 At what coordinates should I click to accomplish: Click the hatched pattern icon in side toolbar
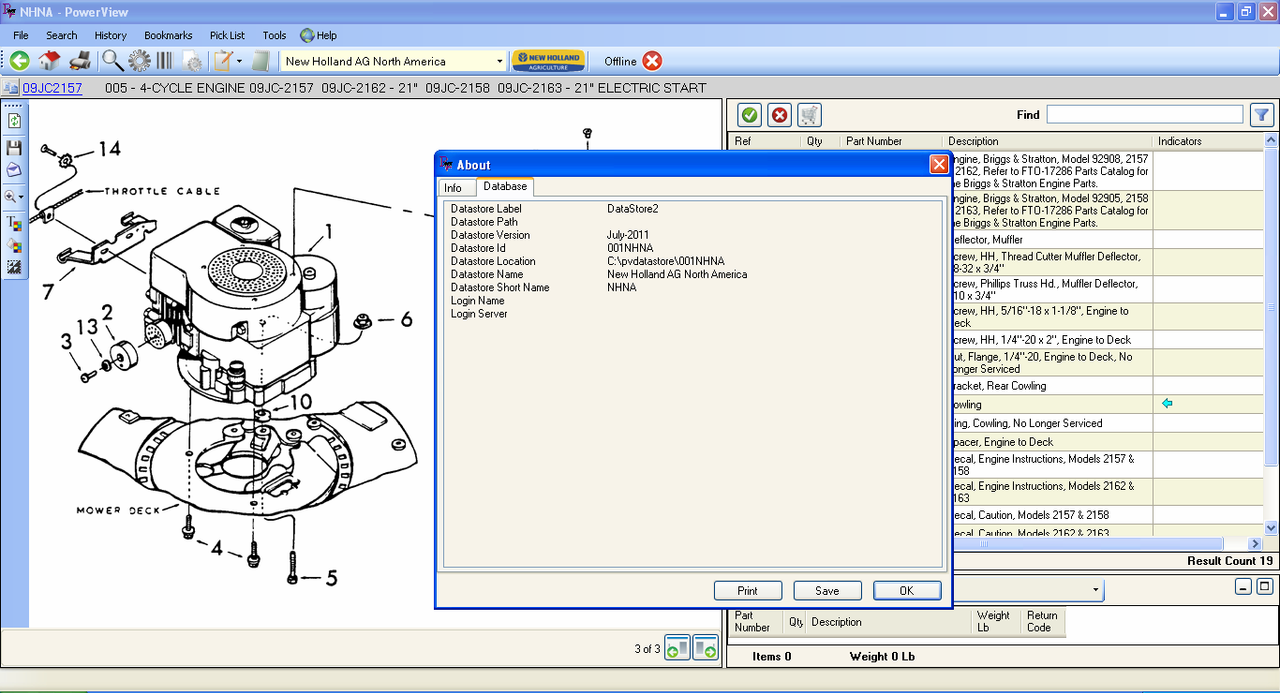pos(14,267)
